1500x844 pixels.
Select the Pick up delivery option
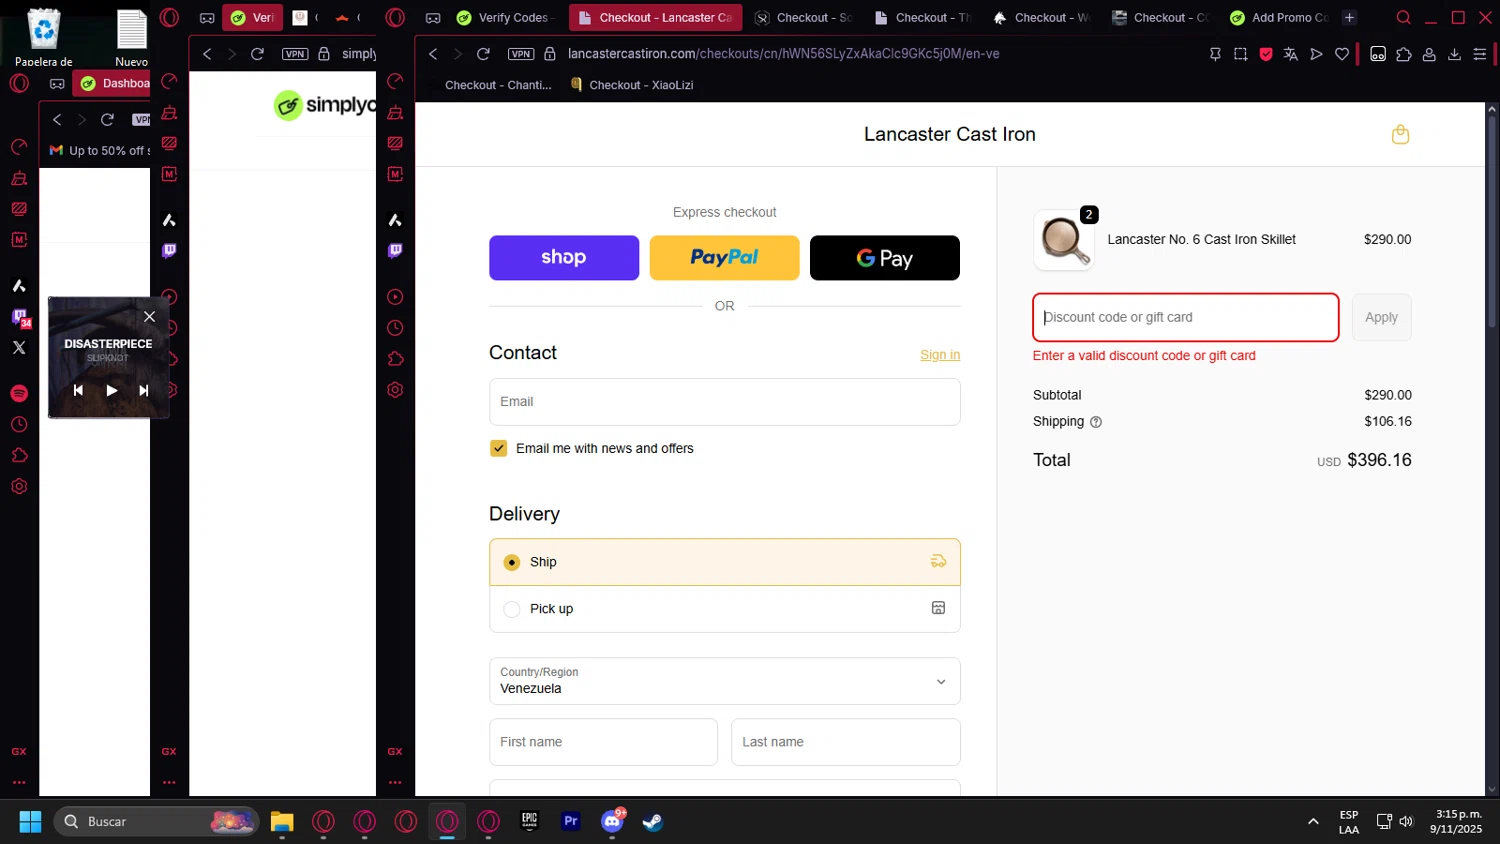724,609
